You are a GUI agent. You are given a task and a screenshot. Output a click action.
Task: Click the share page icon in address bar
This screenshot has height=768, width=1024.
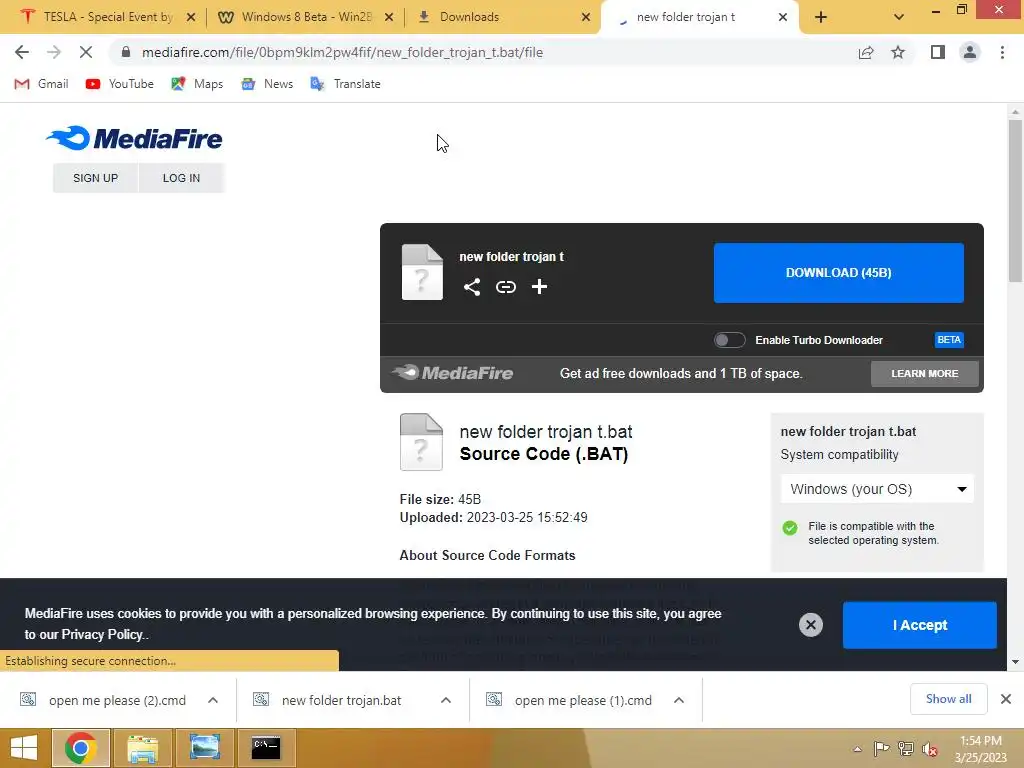866,52
